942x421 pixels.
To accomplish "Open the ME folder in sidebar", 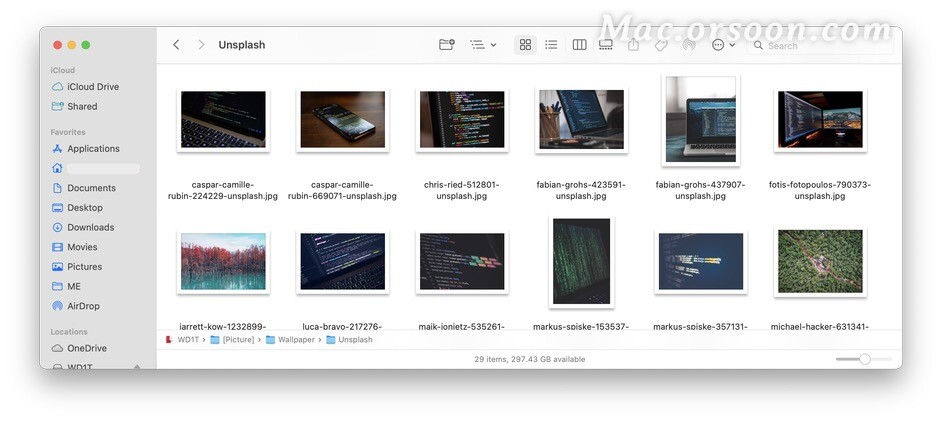I will click(x=73, y=286).
